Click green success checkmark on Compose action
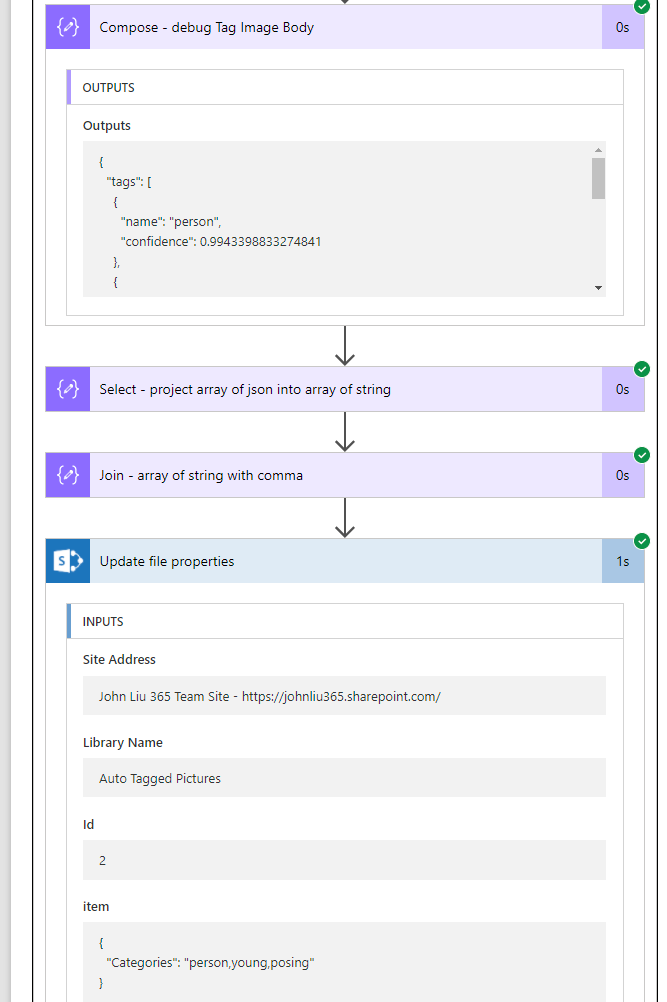667x1002 pixels. (642, 6)
